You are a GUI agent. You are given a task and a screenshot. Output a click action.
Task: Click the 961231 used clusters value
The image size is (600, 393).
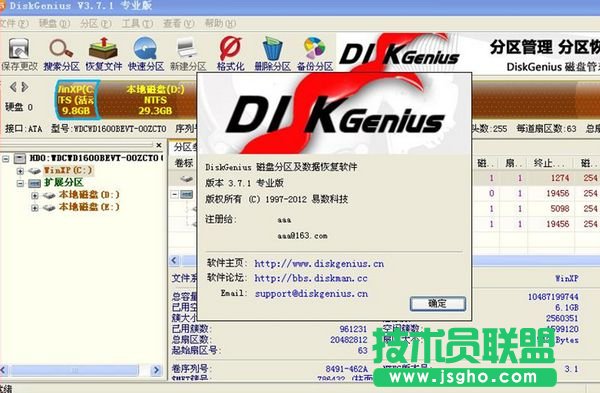tap(353, 329)
